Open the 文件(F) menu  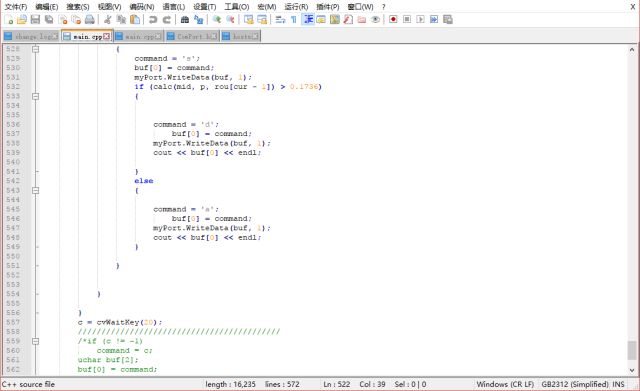(x=16, y=7)
